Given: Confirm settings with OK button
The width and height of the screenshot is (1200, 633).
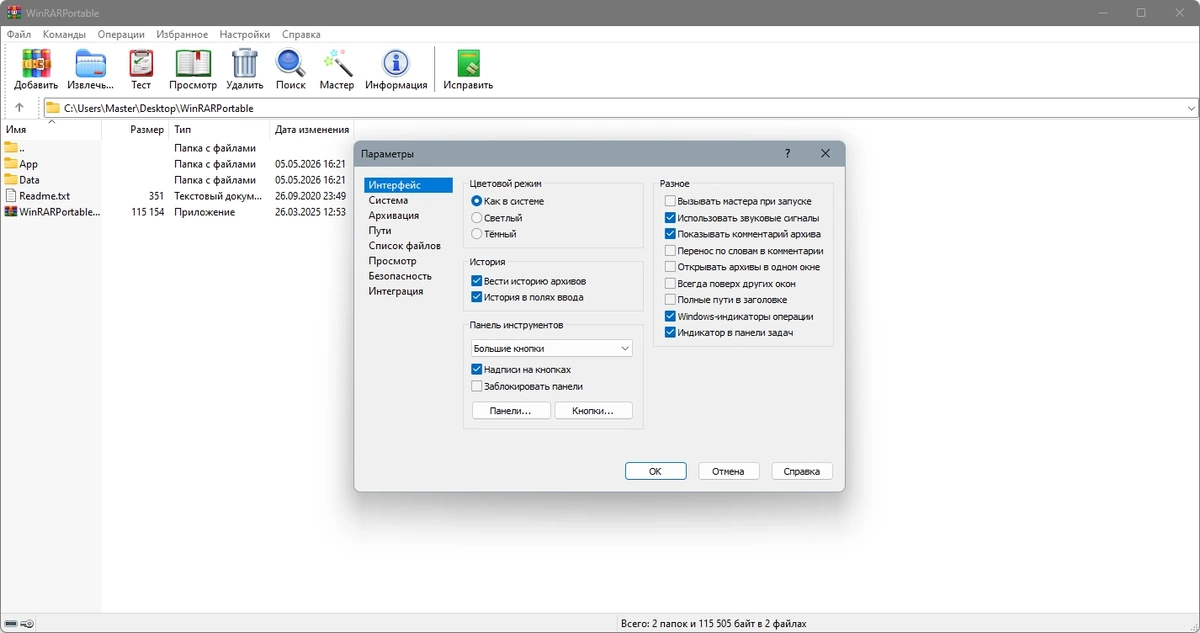Looking at the screenshot, I should tap(655, 471).
